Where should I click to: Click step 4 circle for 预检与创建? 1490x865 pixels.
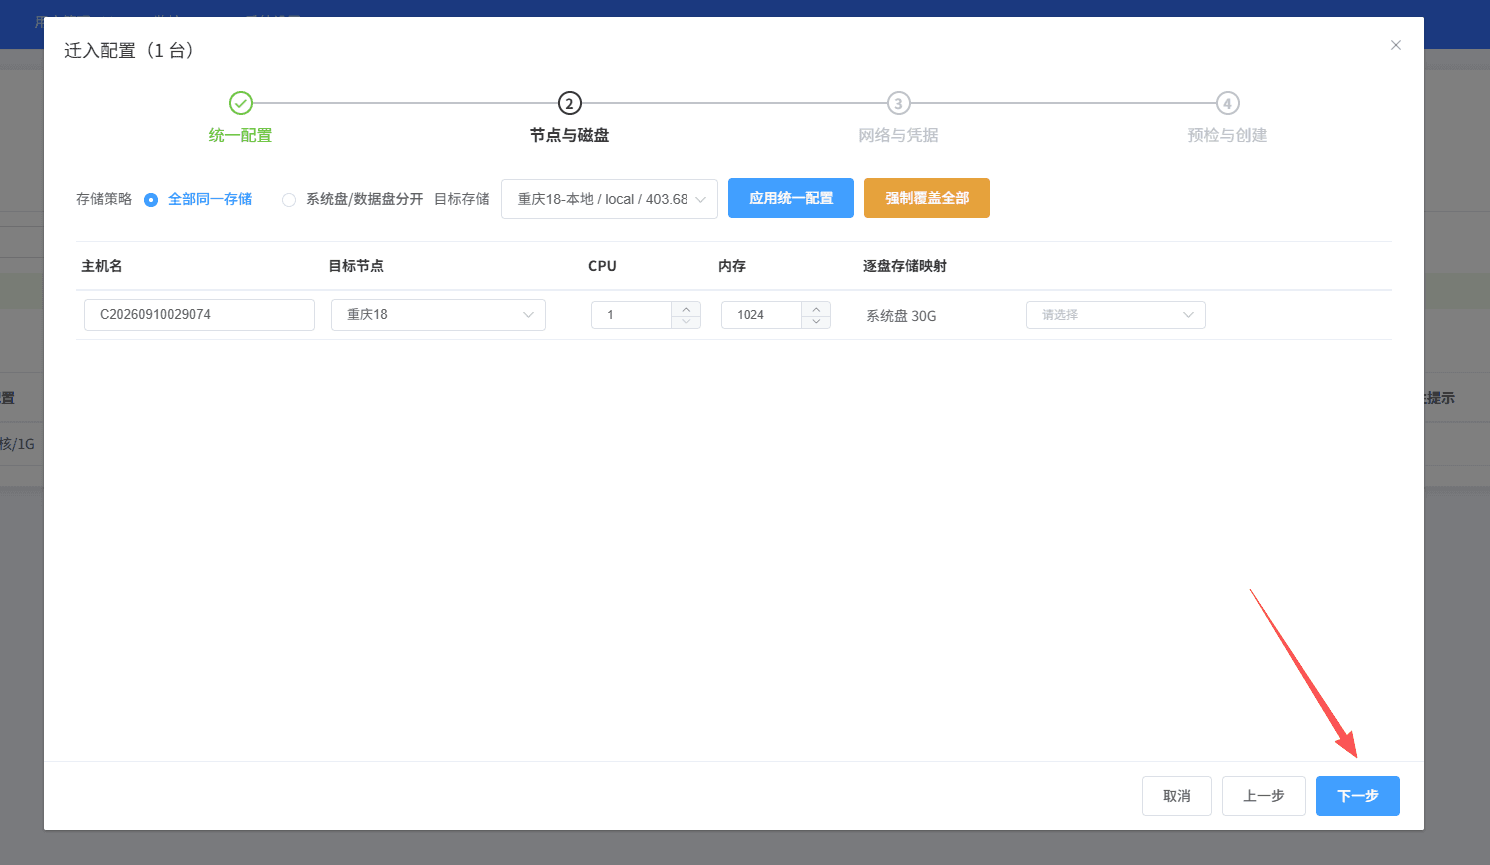point(1228,103)
